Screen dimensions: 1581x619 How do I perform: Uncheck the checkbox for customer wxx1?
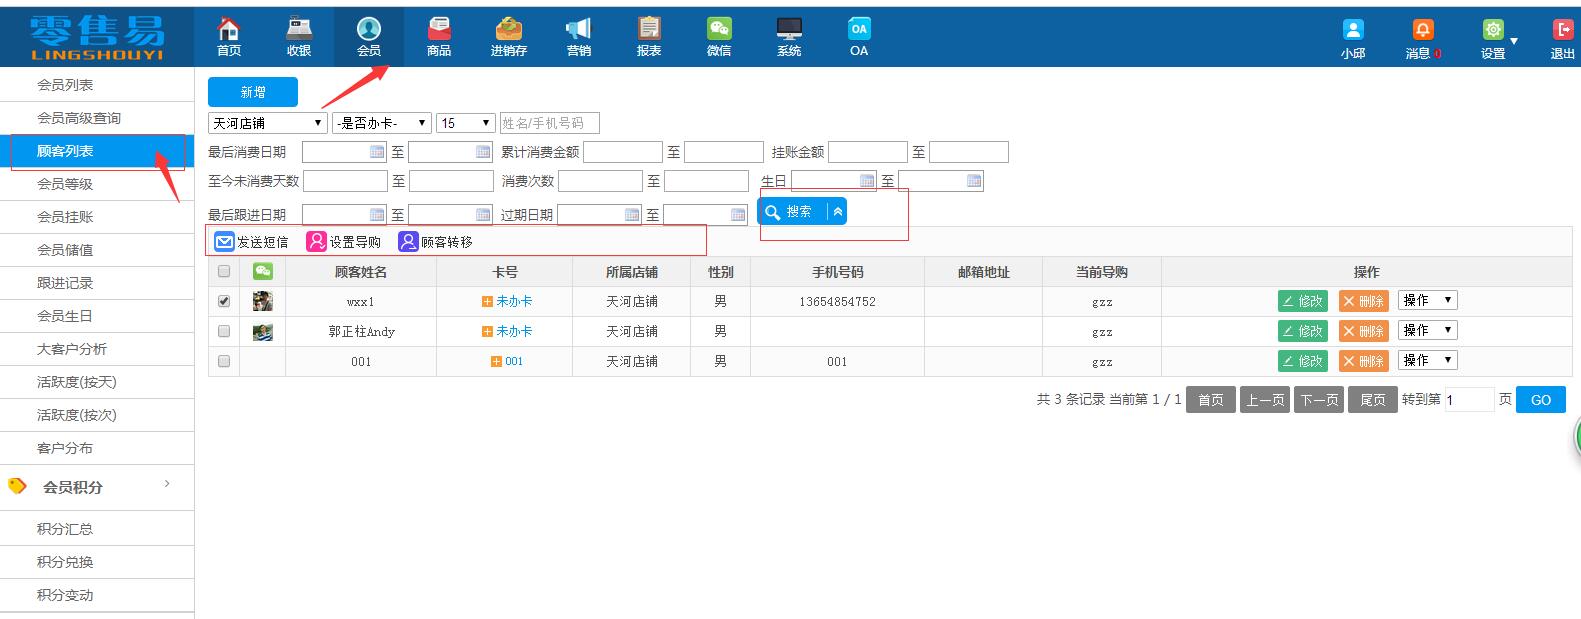[x=224, y=301]
